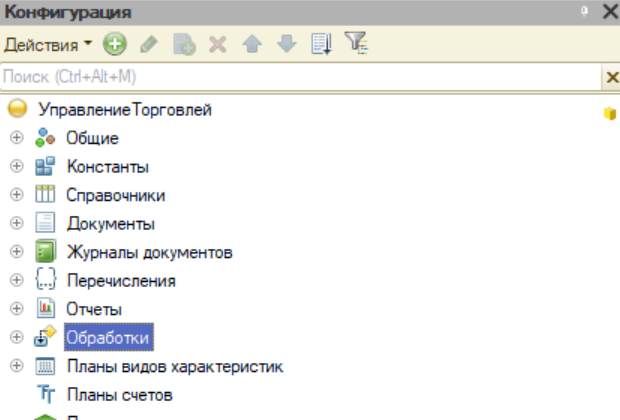Click the Filter by subsystems icon
Screen dimensions: 620x420
click(356, 43)
